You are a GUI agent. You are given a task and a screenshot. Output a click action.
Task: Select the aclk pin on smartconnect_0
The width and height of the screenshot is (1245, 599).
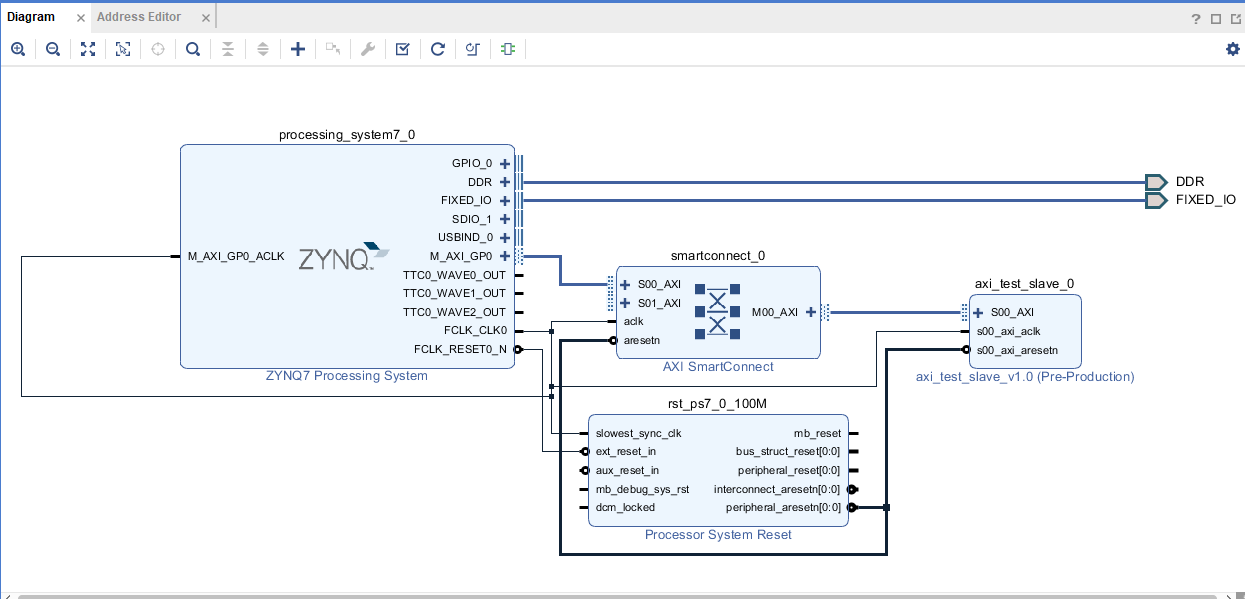(x=633, y=322)
